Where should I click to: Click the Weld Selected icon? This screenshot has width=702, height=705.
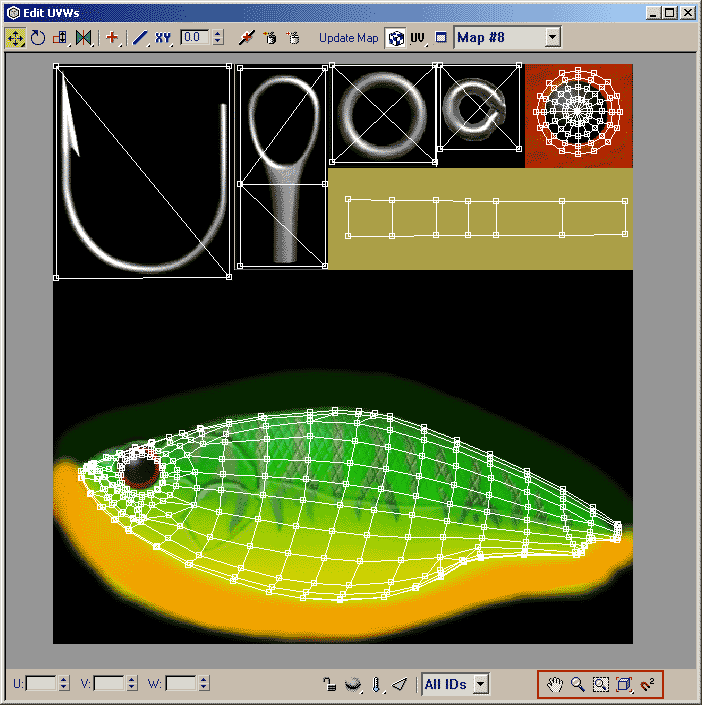(x=293, y=38)
